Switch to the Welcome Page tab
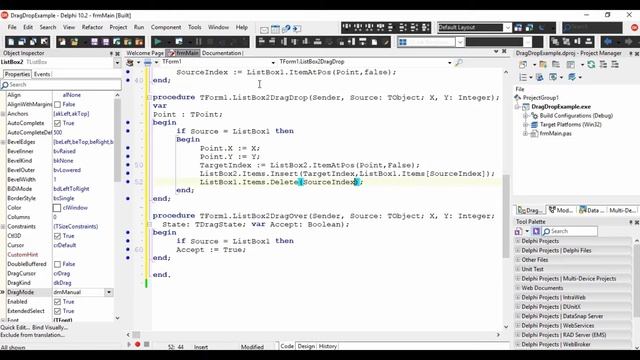Screen dimensions: 640x360 [145, 53]
